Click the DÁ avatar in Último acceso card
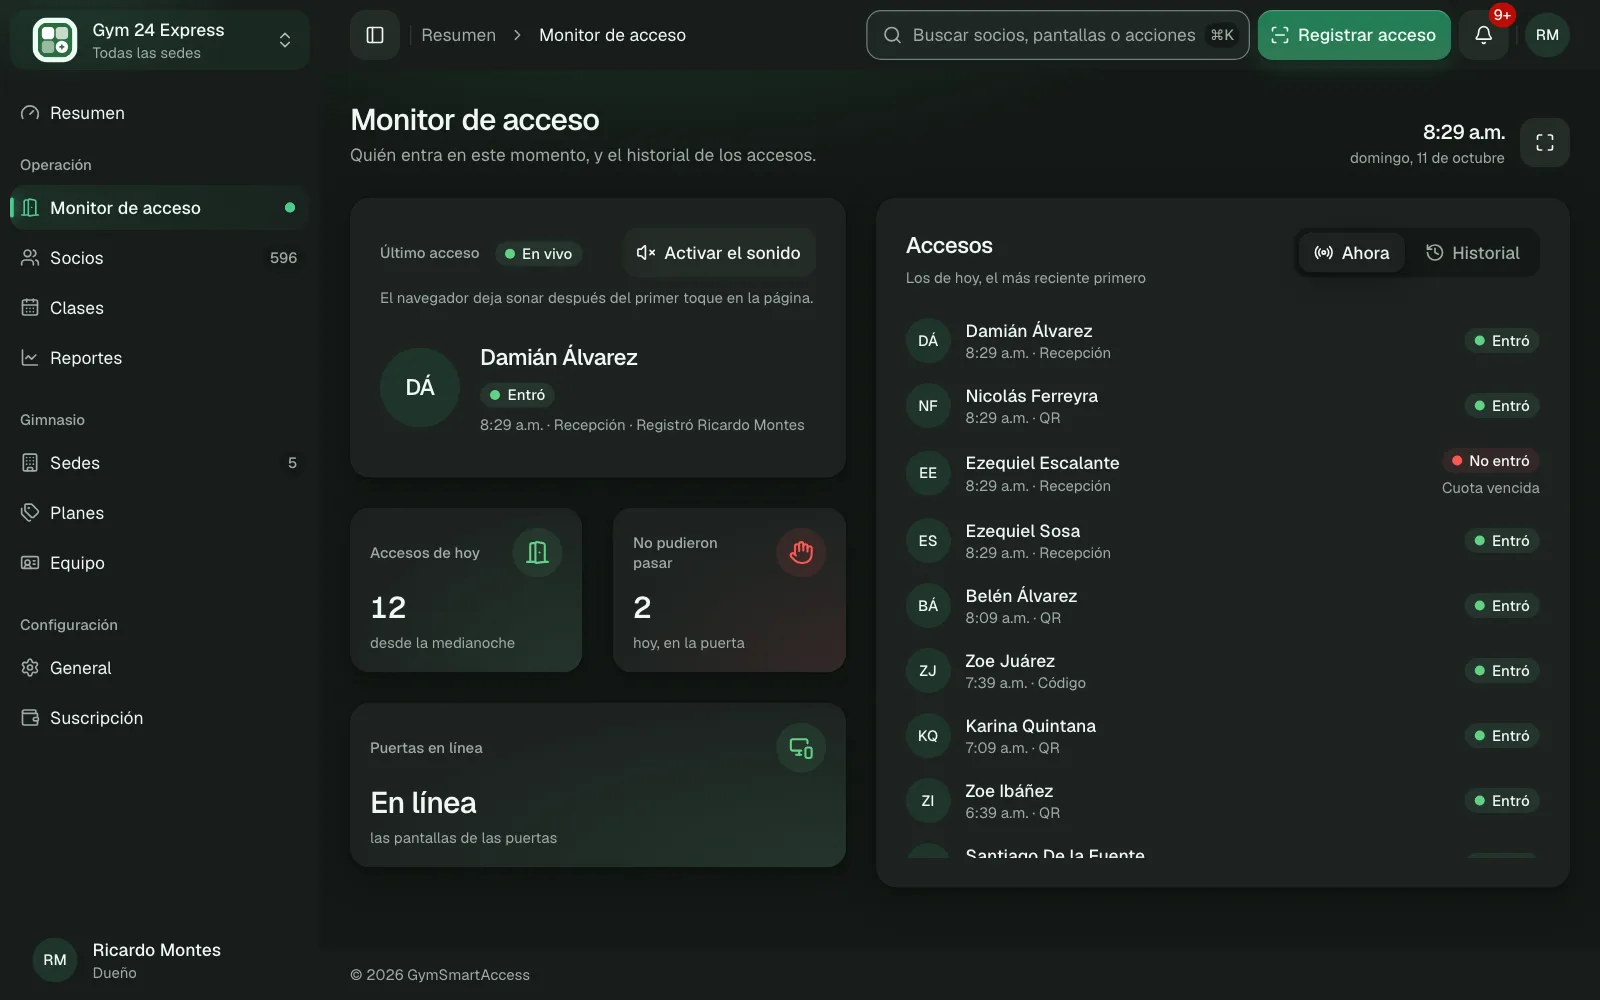 point(420,388)
